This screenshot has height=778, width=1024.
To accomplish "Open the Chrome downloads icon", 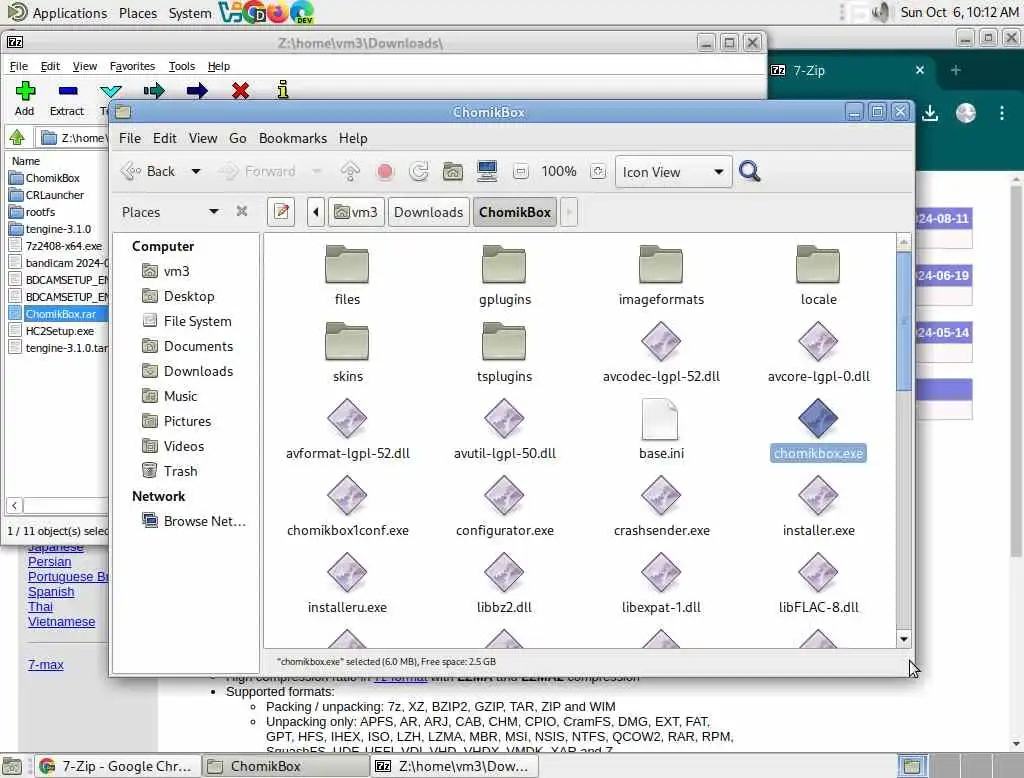I will pyautogui.click(x=930, y=113).
